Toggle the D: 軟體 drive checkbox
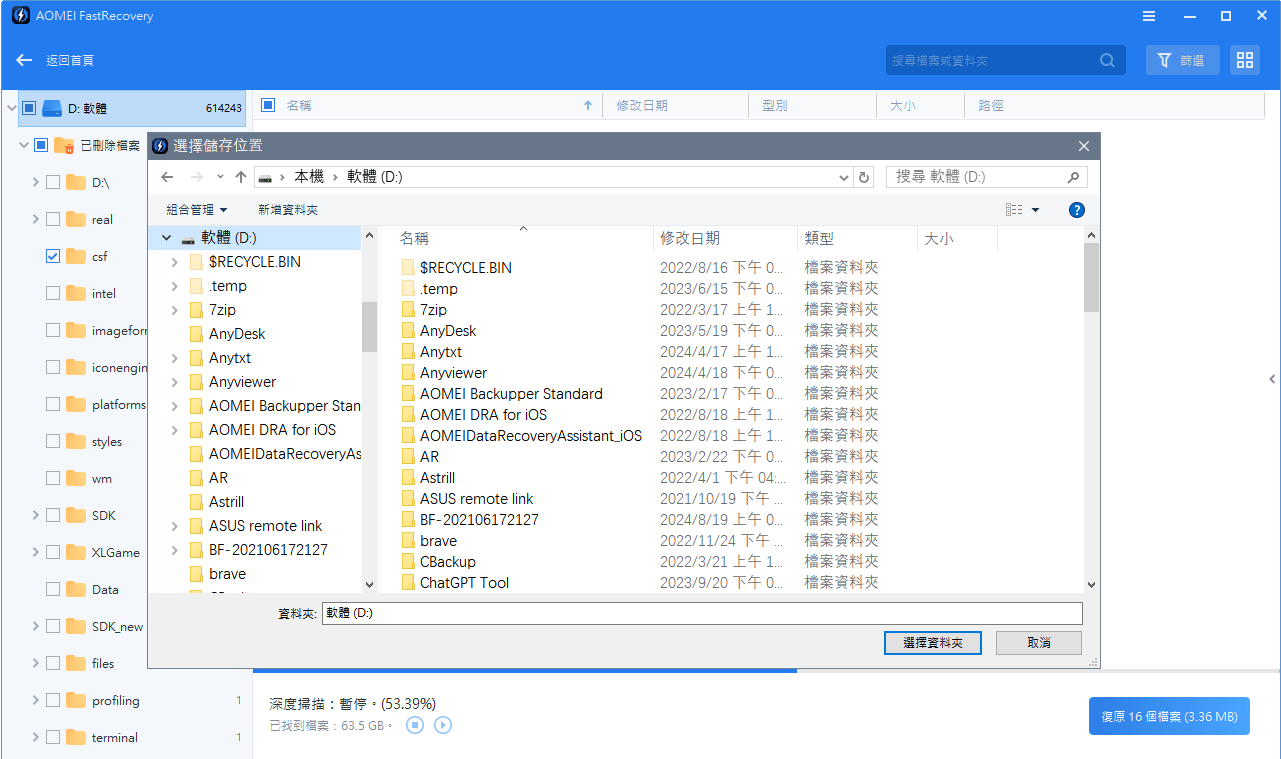The image size is (1281, 759). click(29, 108)
